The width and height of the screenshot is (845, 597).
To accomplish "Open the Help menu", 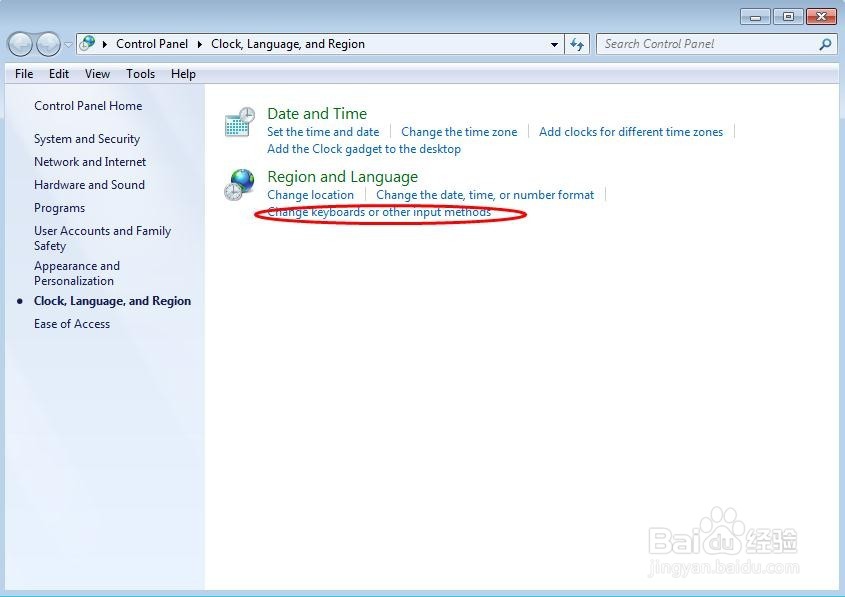I will 183,74.
